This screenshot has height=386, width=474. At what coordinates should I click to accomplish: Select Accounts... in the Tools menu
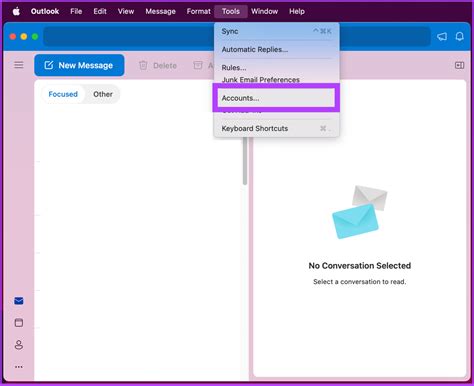click(x=276, y=98)
